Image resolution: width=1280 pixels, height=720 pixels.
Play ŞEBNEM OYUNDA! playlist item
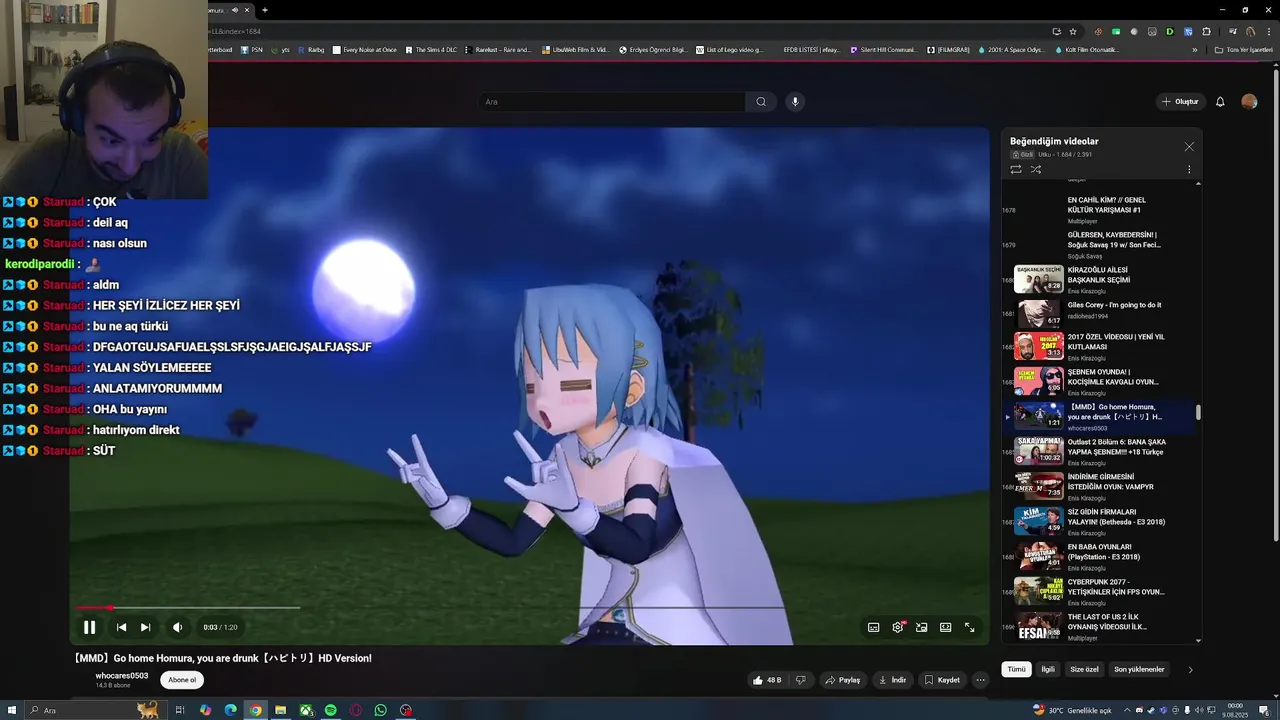[1098, 381]
